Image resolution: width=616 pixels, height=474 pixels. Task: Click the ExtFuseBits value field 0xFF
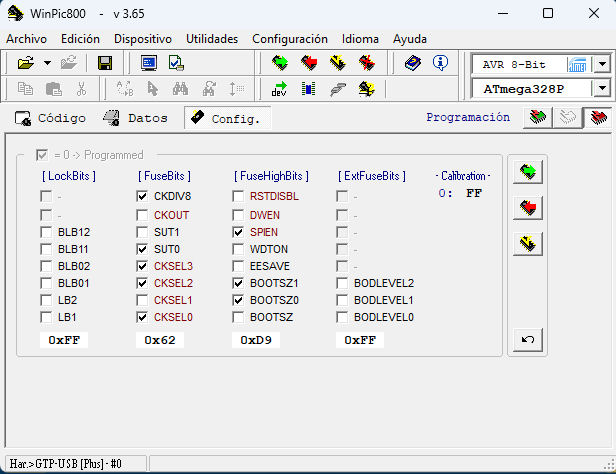(x=360, y=340)
